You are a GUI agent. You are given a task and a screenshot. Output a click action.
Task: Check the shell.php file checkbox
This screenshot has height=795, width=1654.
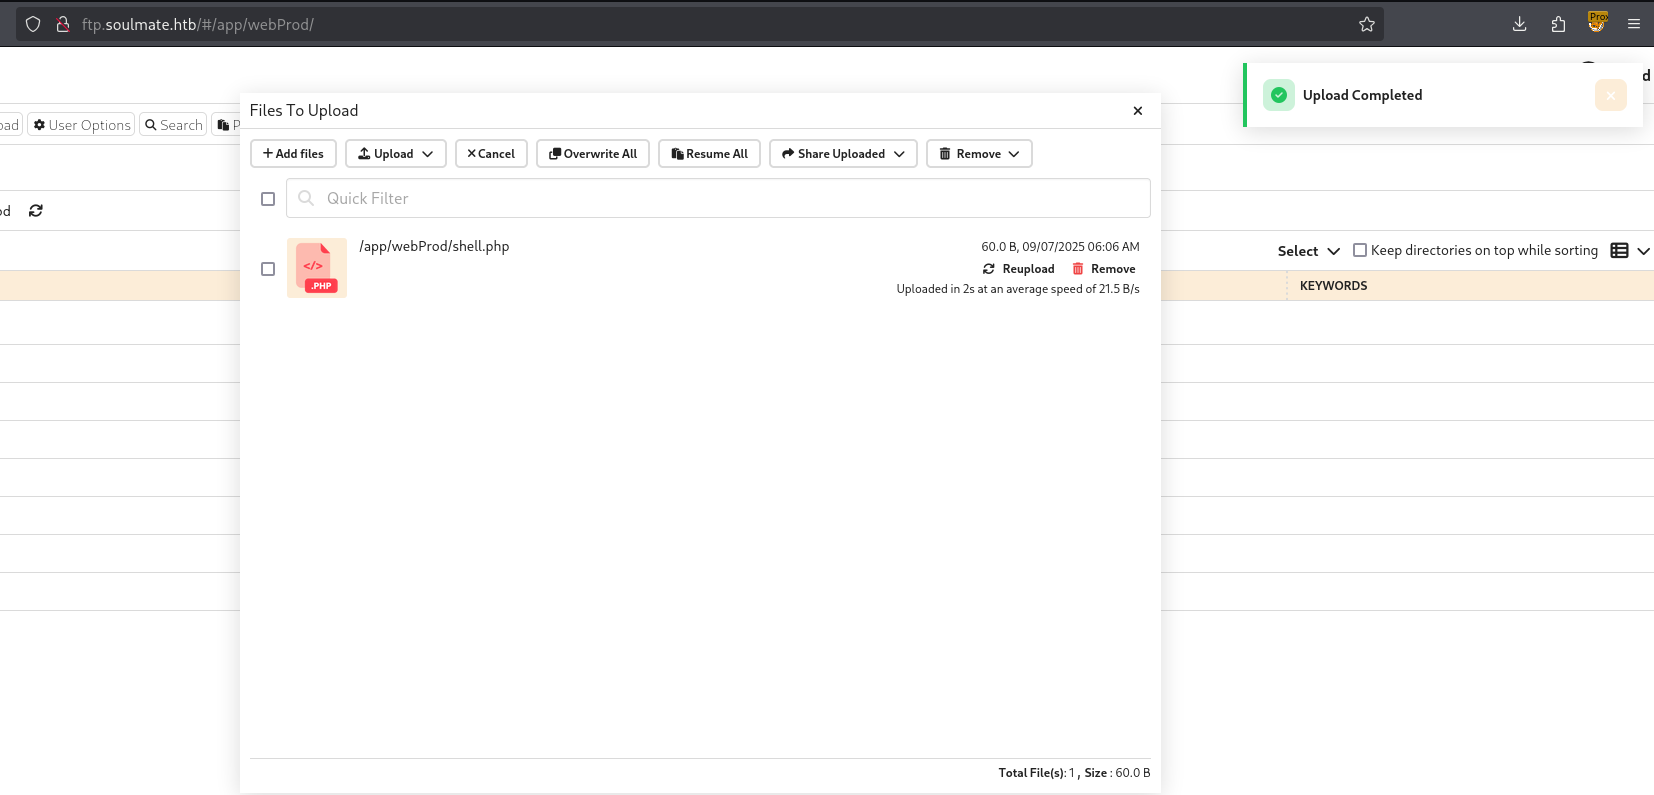(x=268, y=269)
